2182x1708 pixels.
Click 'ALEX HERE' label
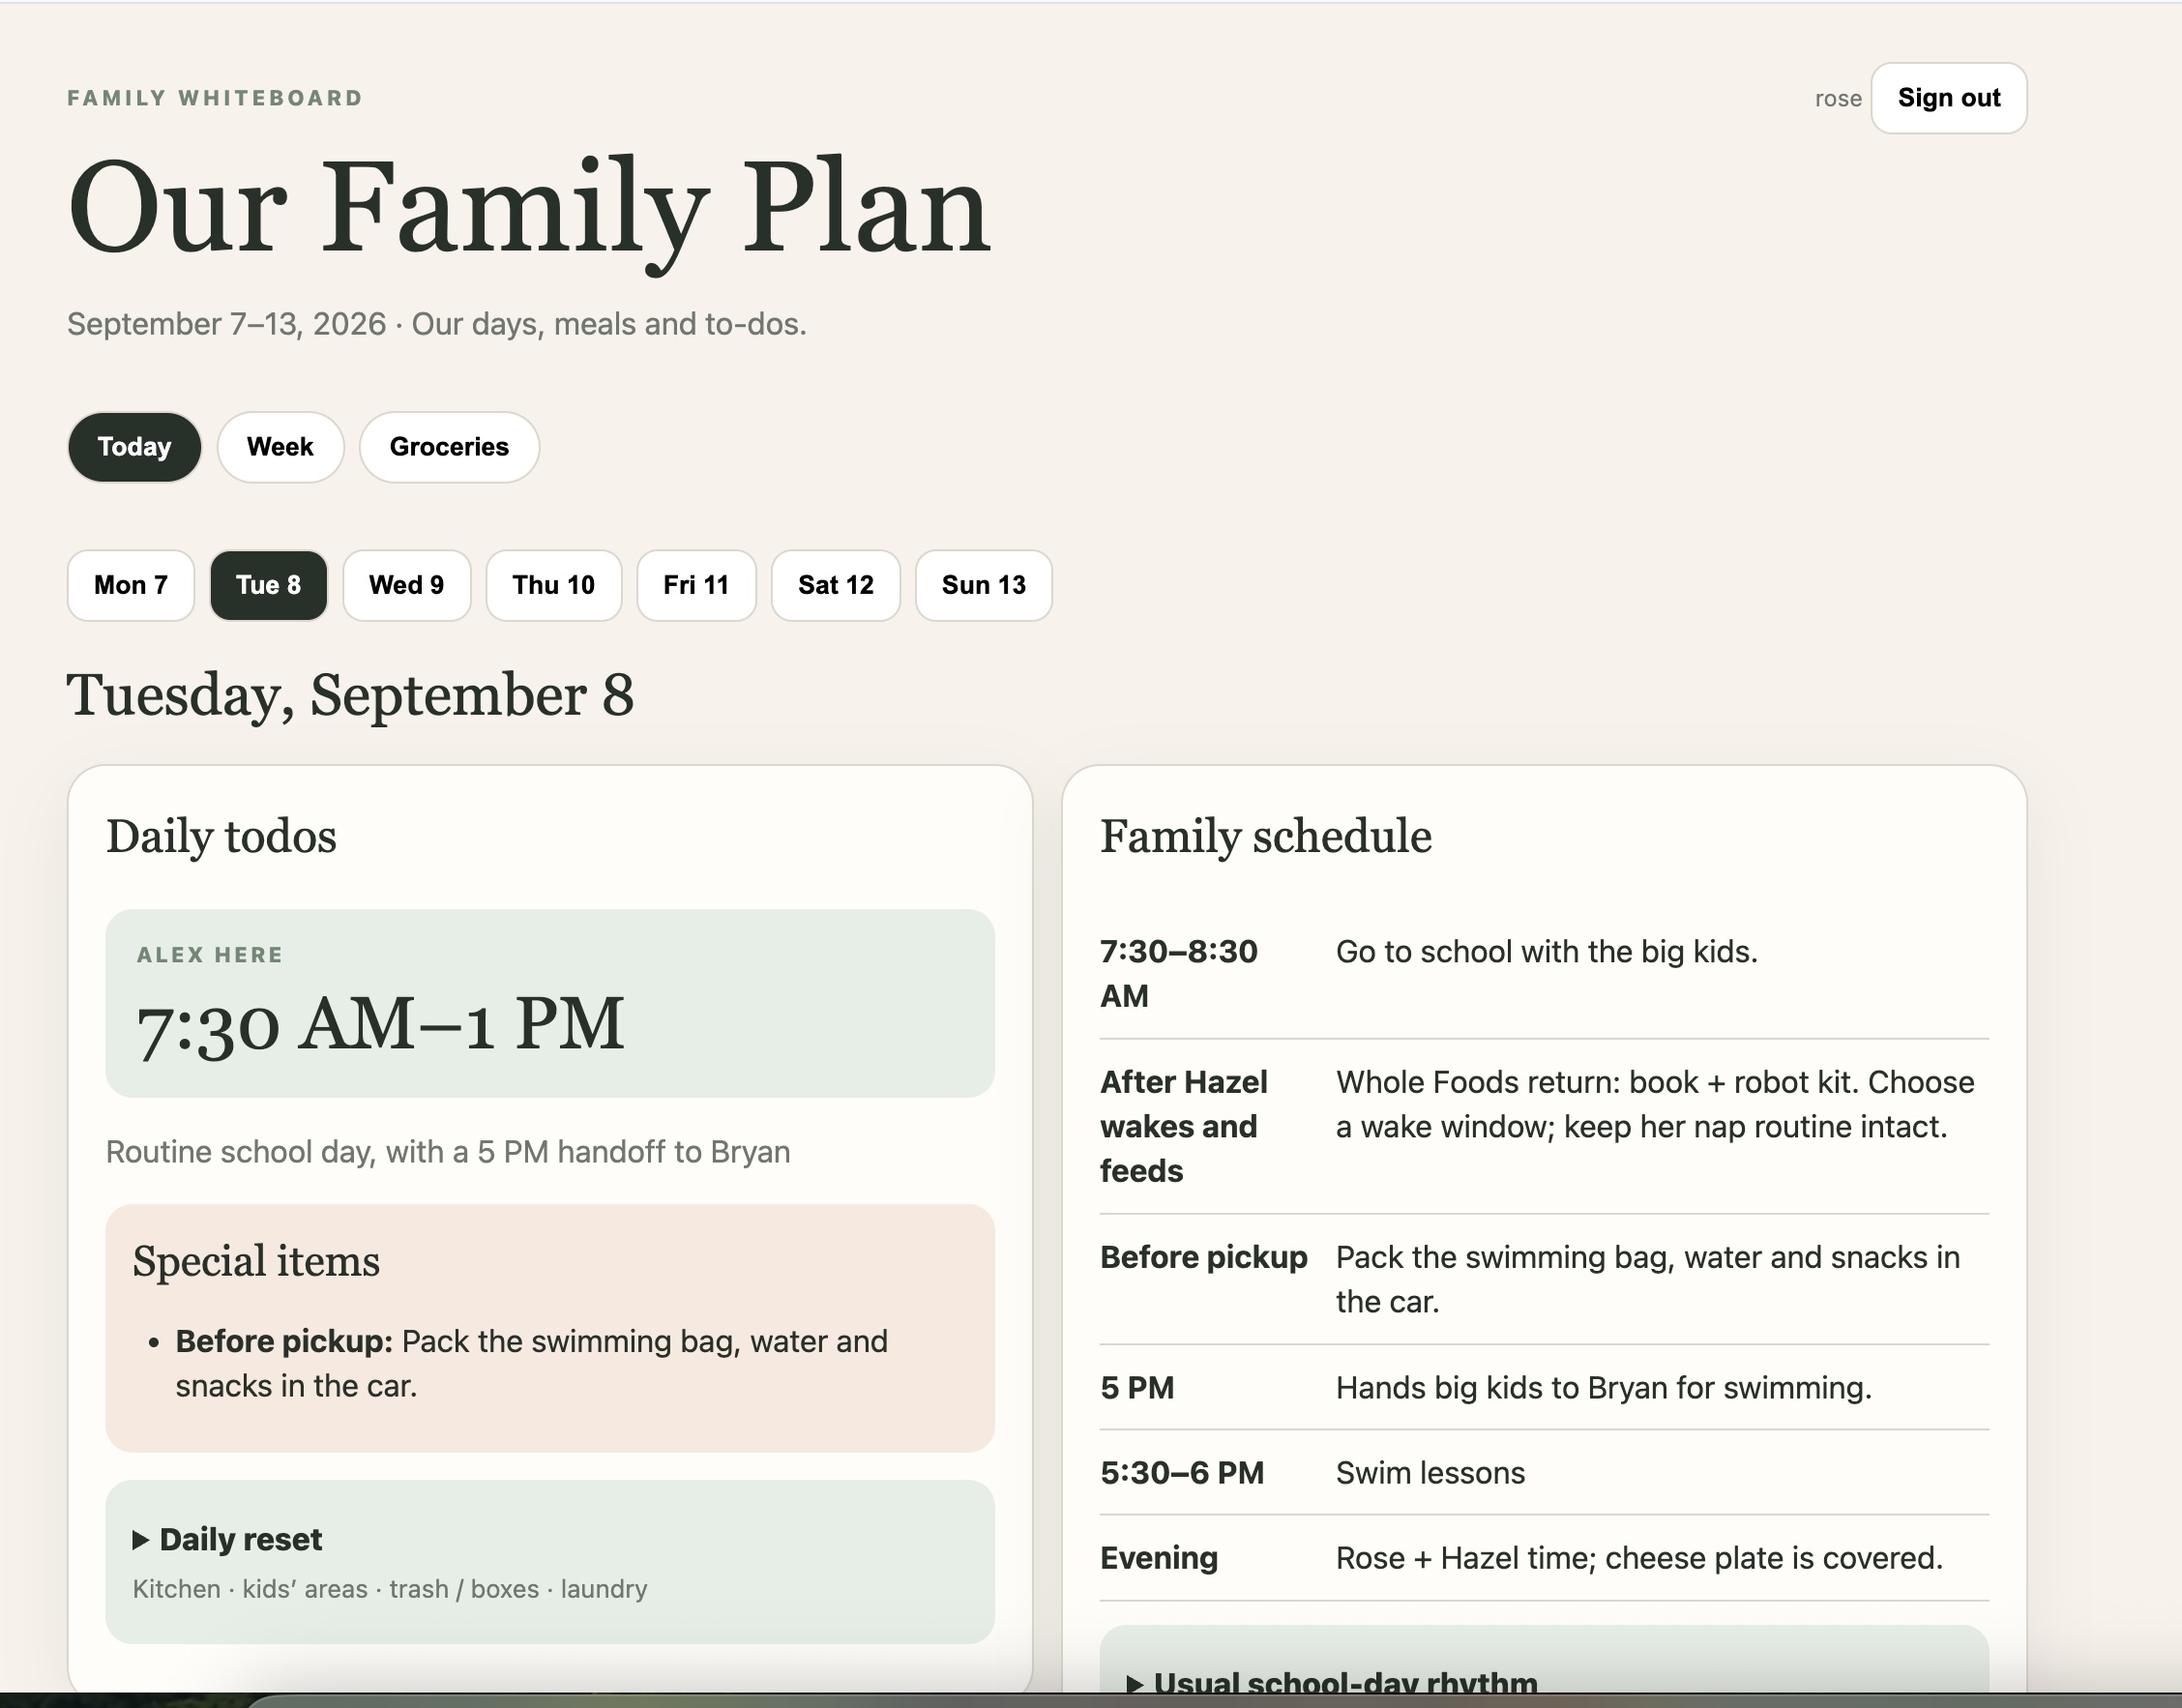click(210, 955)
